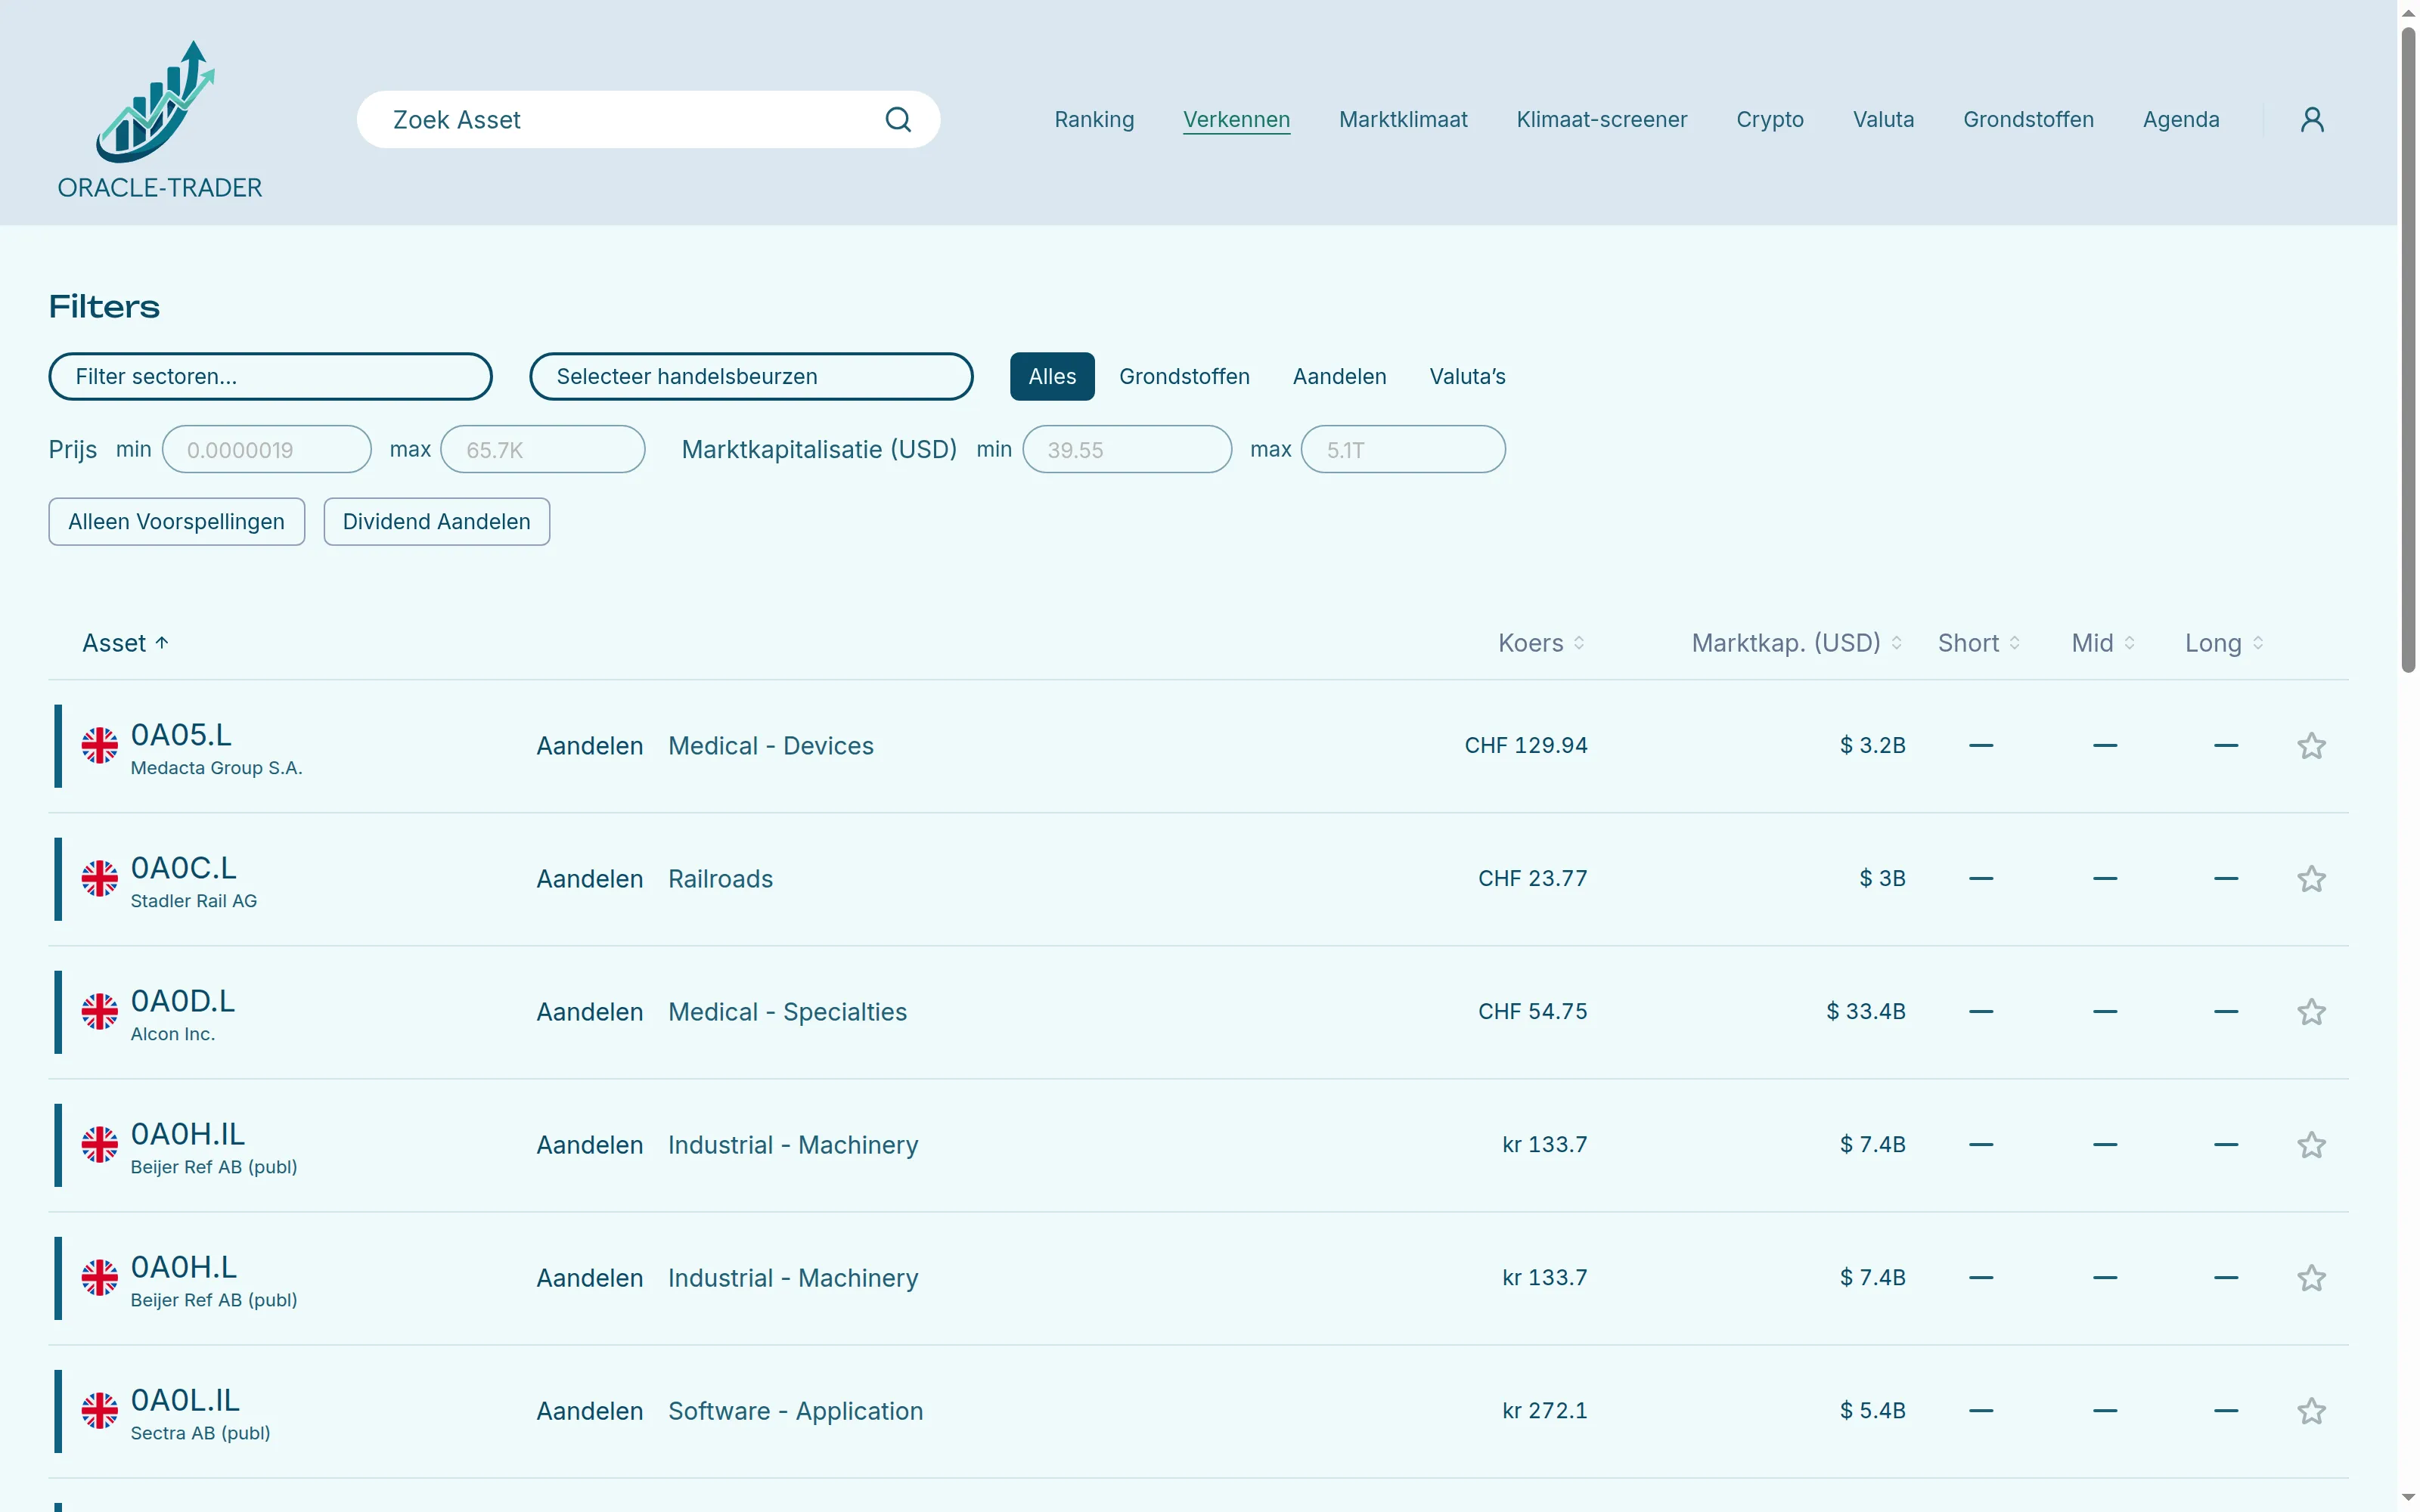2420x1512 pixels.
Task: Star the Sectra AB row
Action: click(x=2311, y=1411)
